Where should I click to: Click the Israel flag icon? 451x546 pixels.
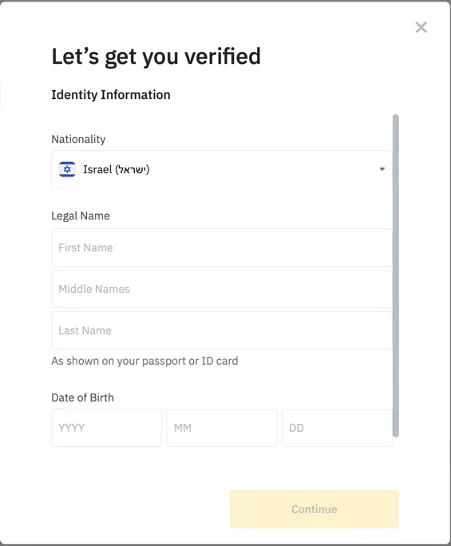point(67,169)
